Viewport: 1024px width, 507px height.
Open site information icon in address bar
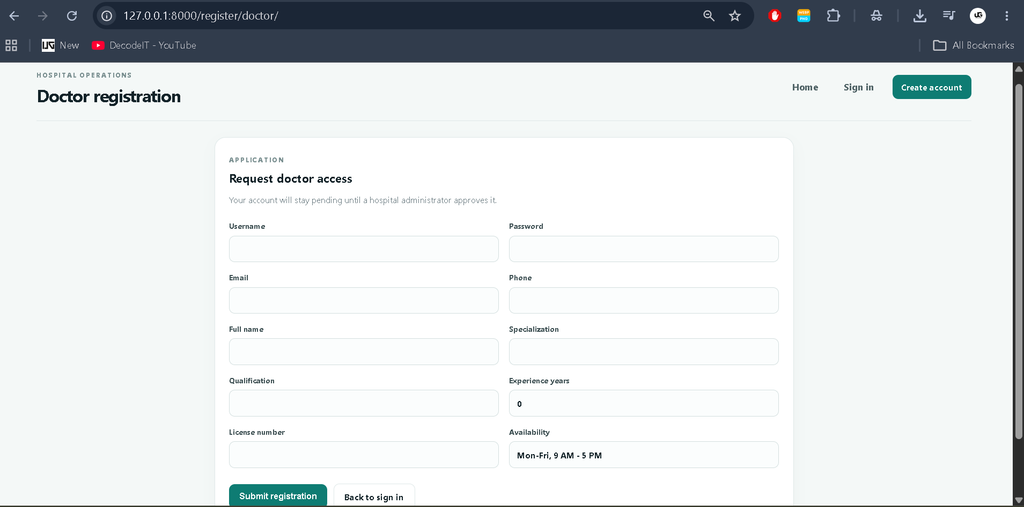point(107,16)
